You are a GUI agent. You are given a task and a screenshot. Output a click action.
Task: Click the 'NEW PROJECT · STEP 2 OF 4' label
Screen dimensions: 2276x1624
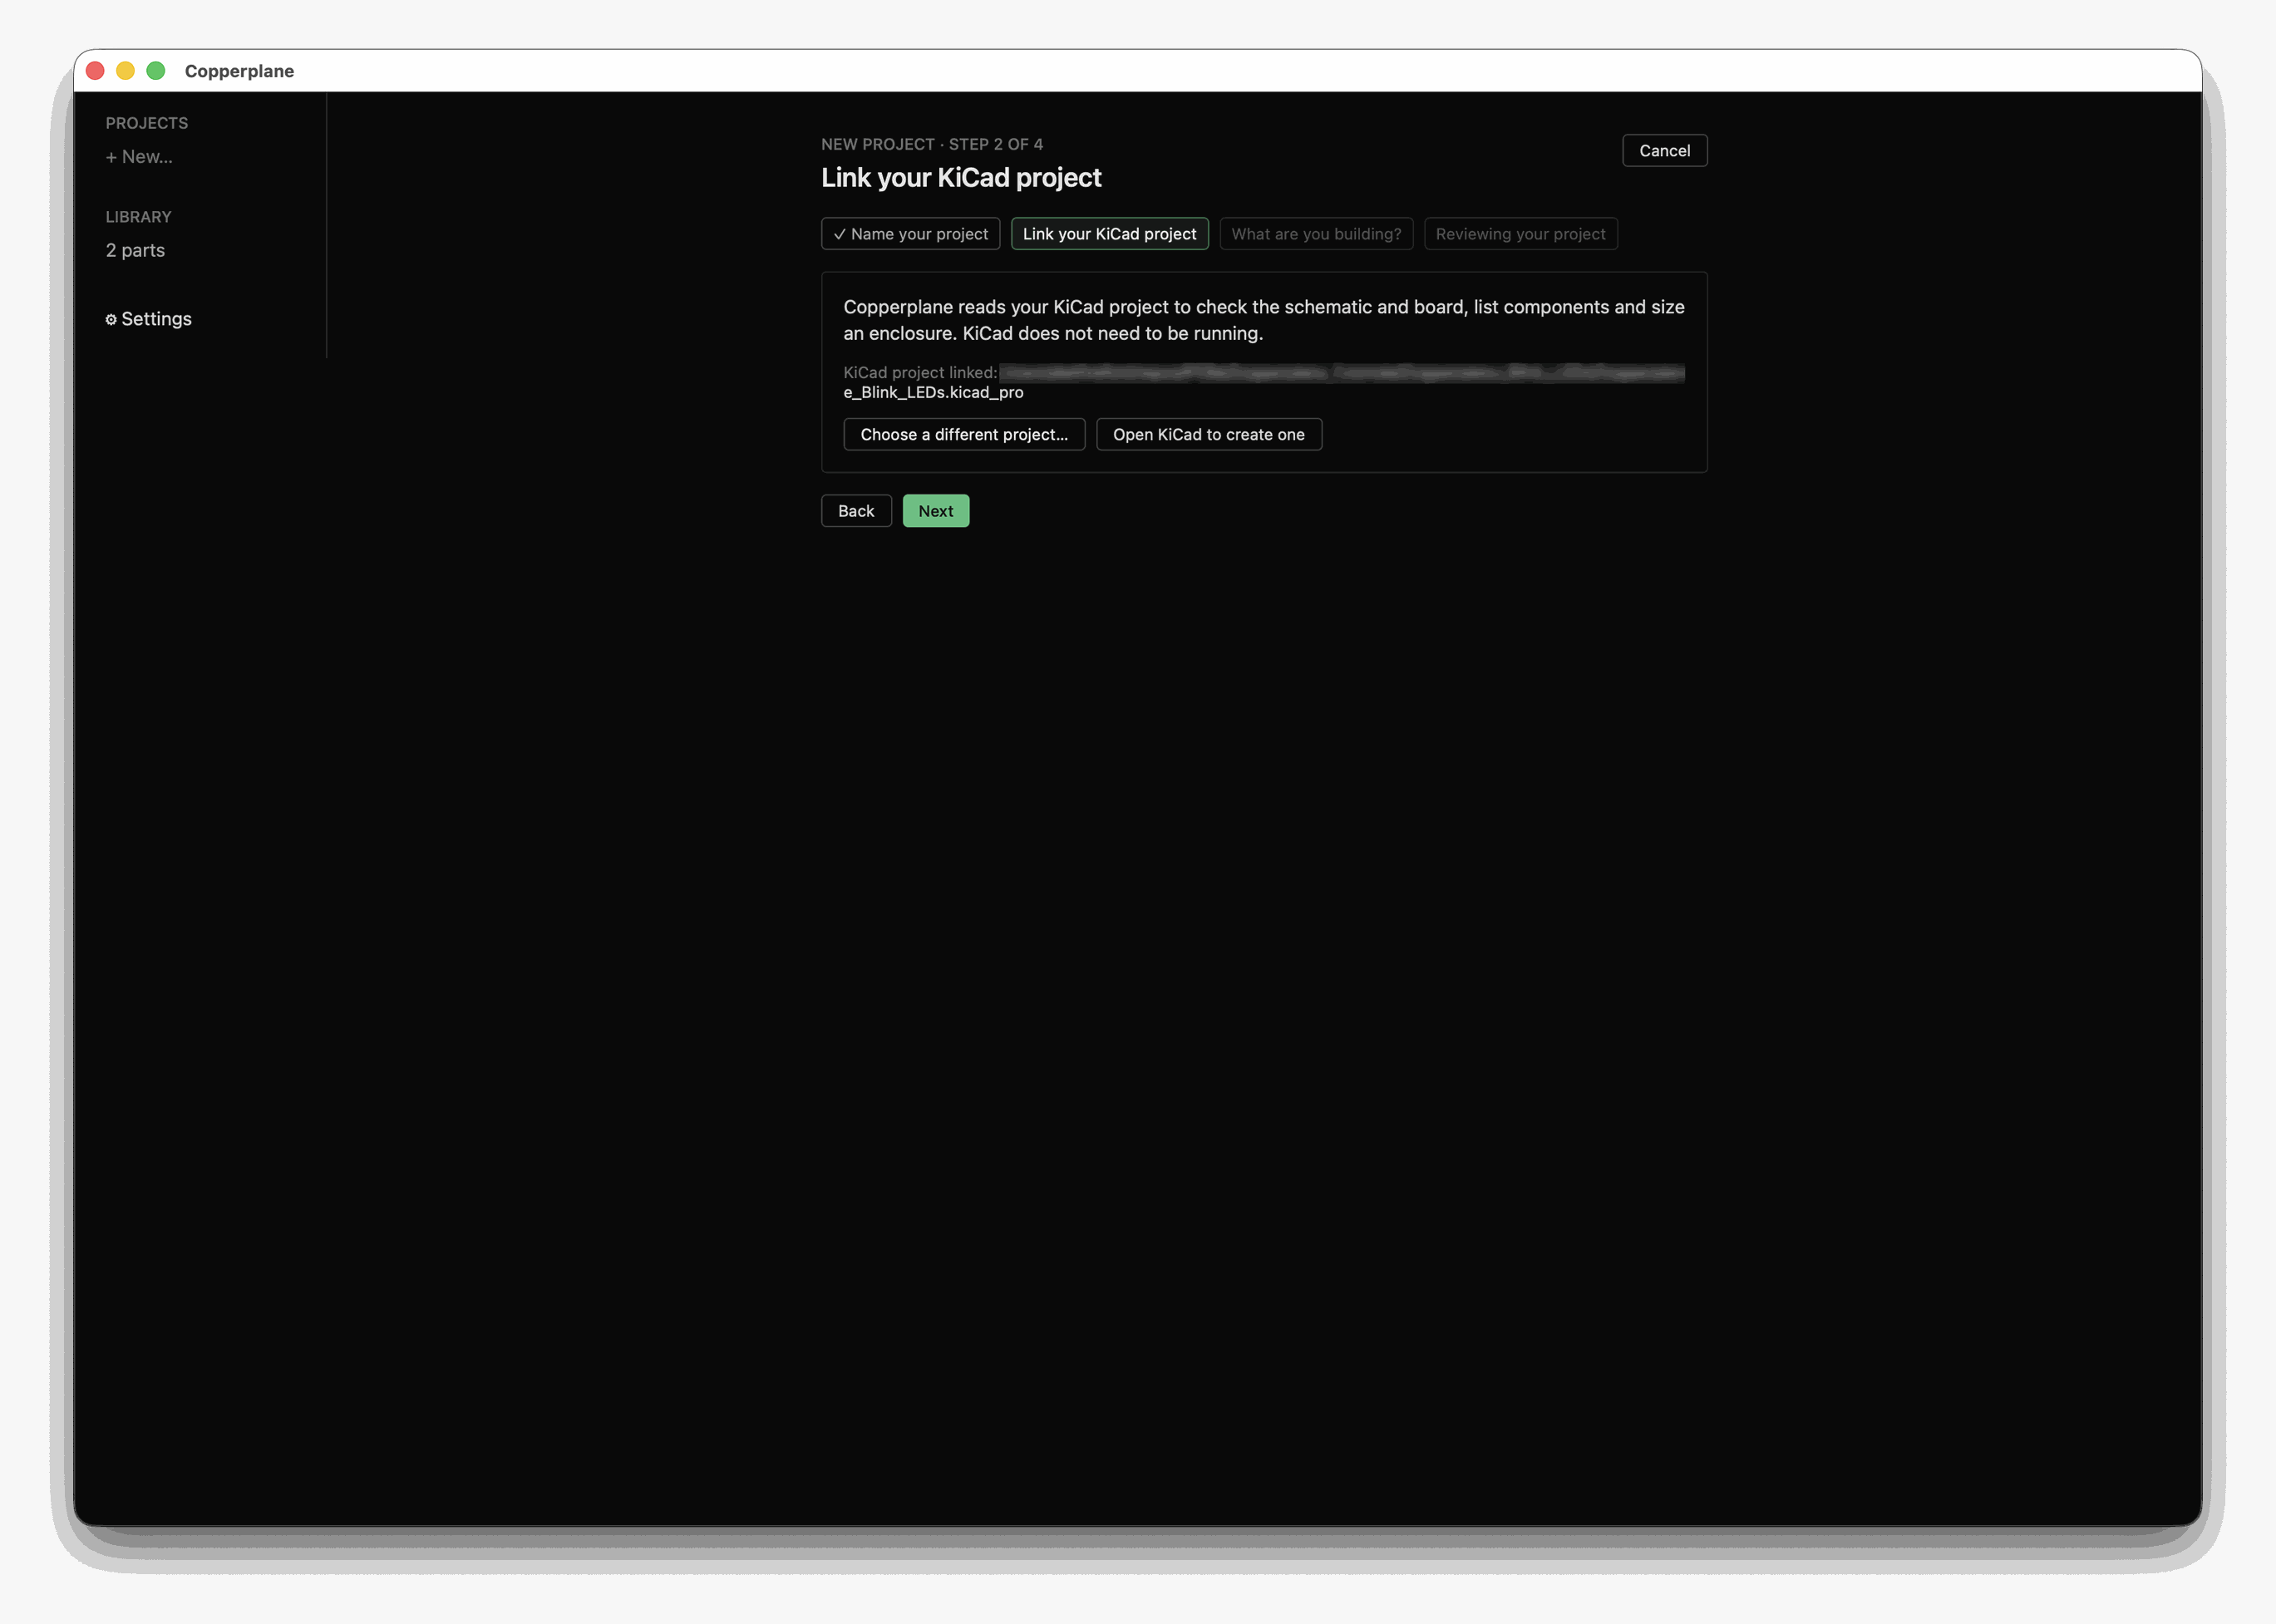(x=932, y=144)
